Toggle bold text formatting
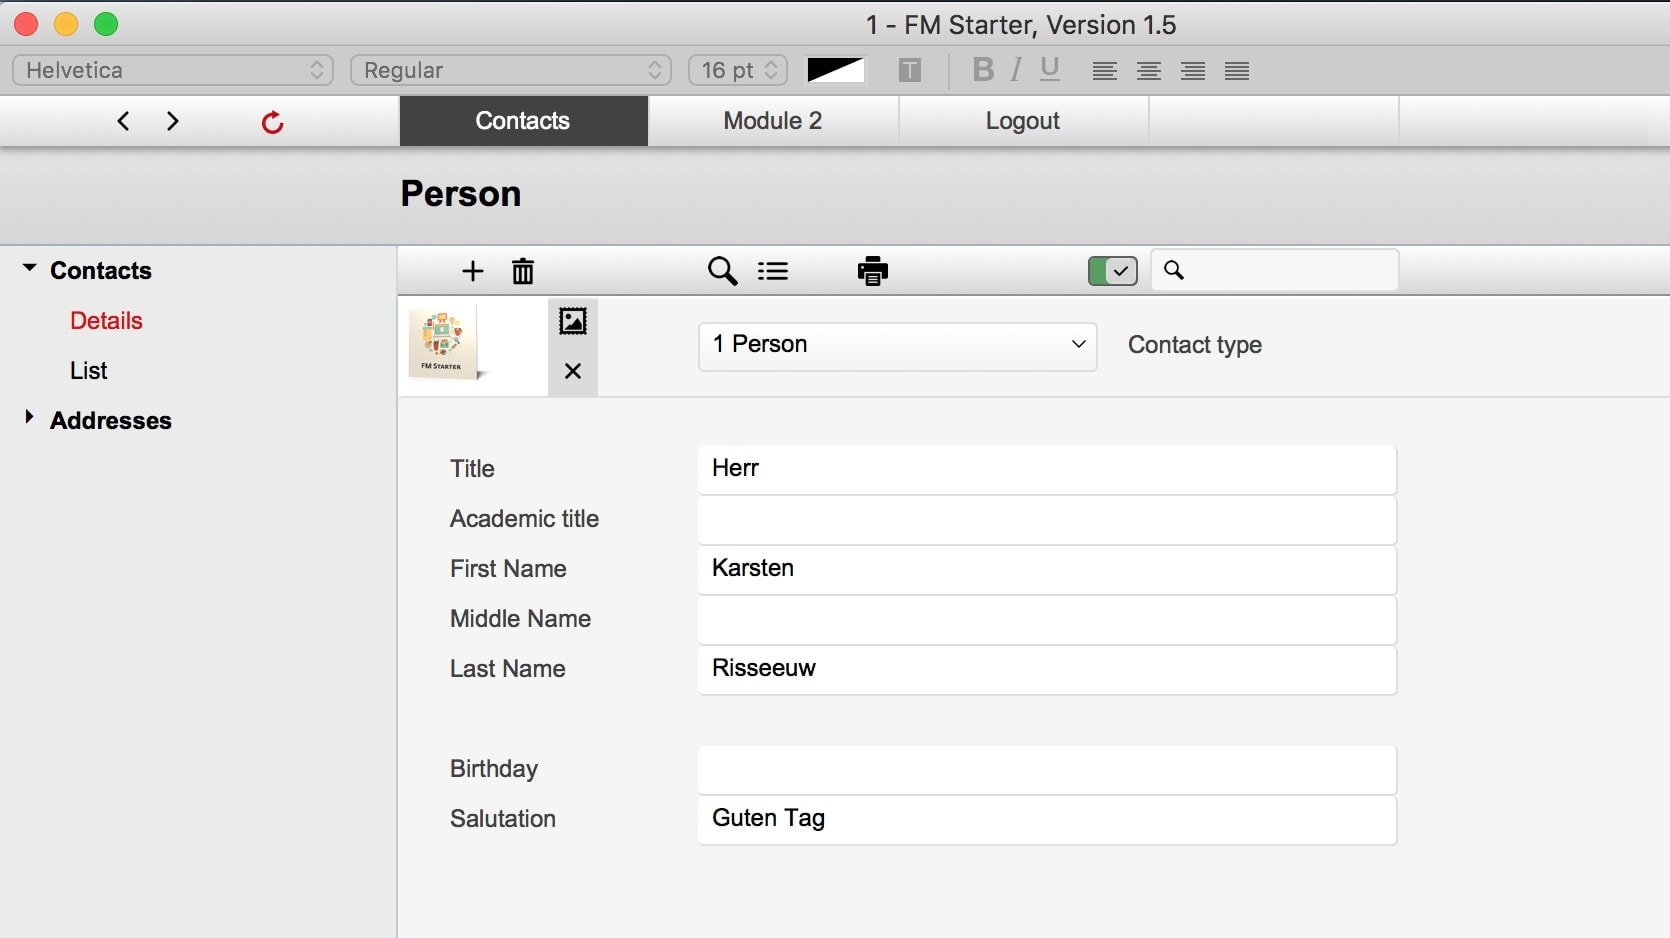Viewport: 1670px width, 938px height. tap(982, 70)
